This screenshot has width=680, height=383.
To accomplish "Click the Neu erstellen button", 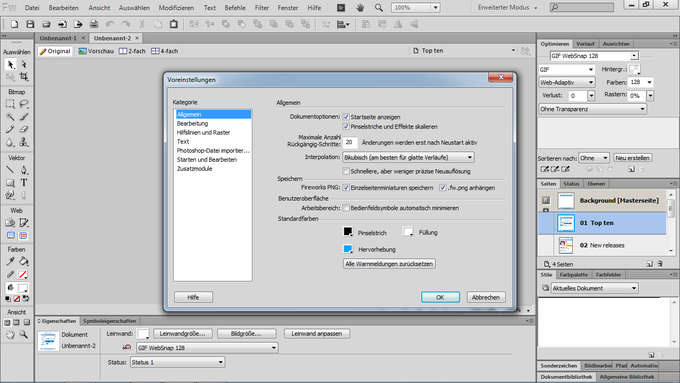I will (632, 158).
